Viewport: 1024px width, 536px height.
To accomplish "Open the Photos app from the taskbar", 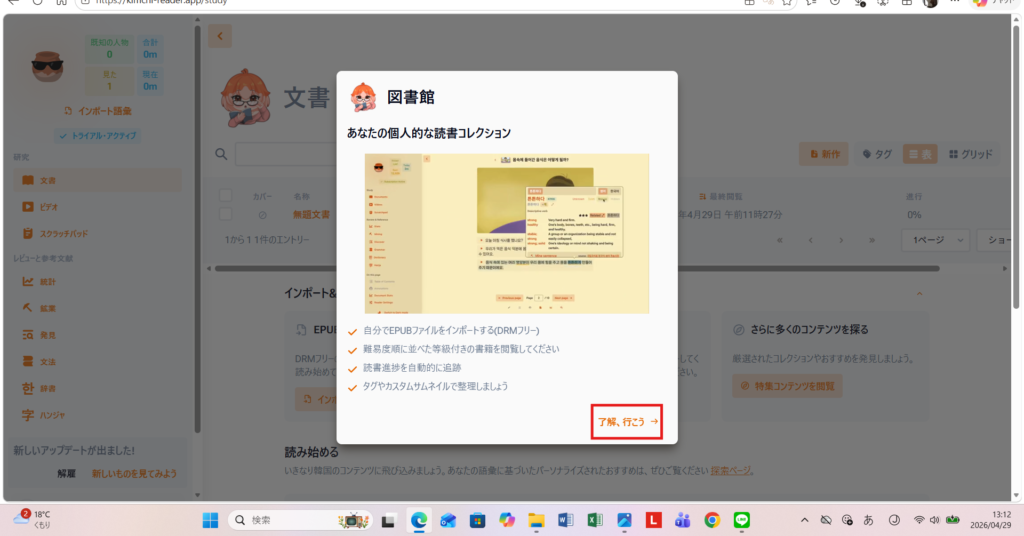I will tap(624, 520).
